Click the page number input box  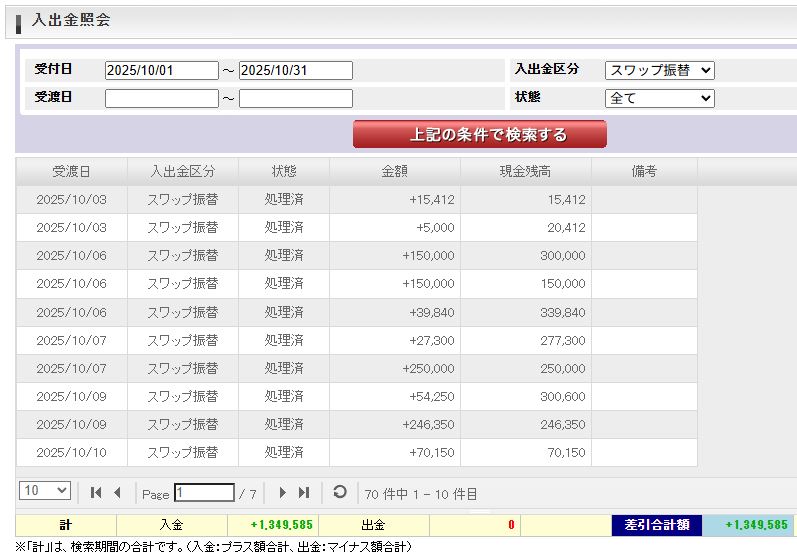(204, 493)
